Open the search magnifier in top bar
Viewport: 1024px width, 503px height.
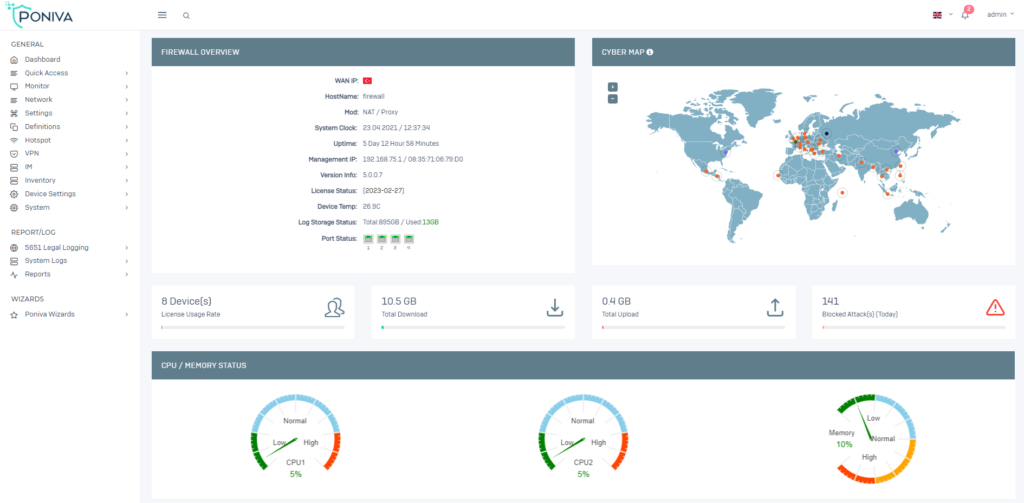[x=186, y=15]
